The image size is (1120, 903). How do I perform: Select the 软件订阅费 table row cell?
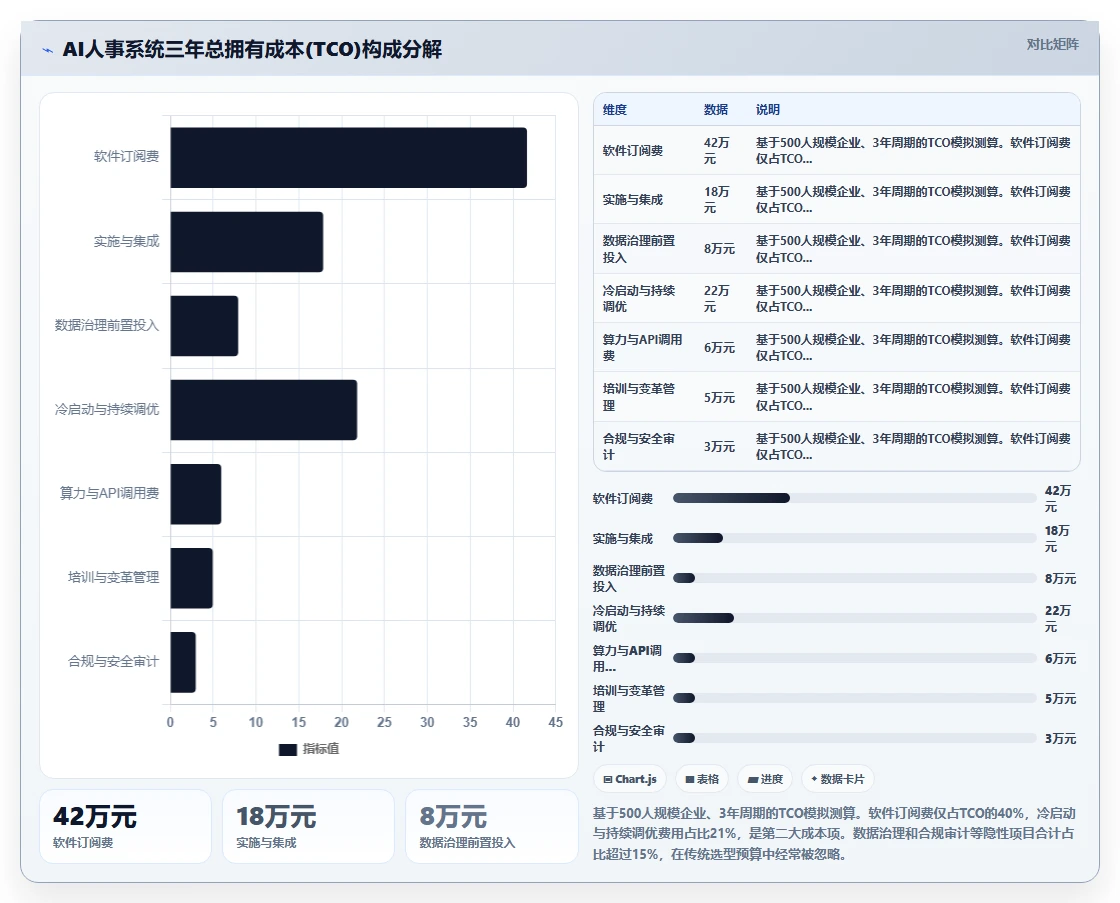click(632, 151)
